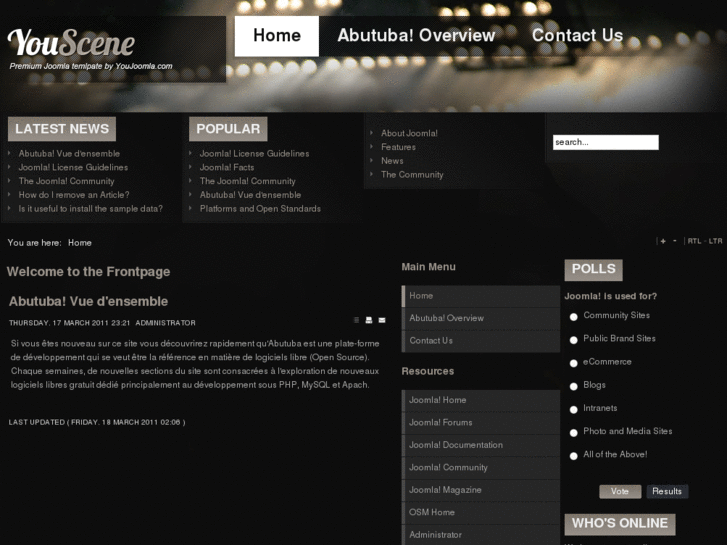Open article title Abutuba! Vue d'ensemble
This screenshot has height=545, width=727.
89,301
